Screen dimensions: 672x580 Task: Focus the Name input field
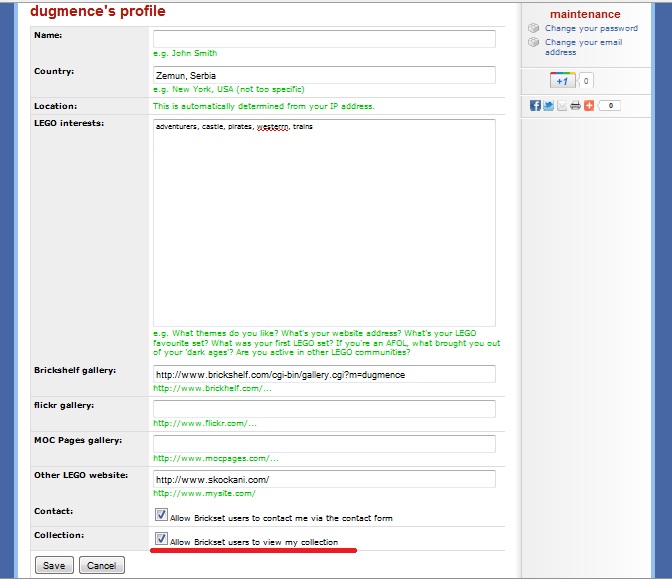click(x=324, y=39)
